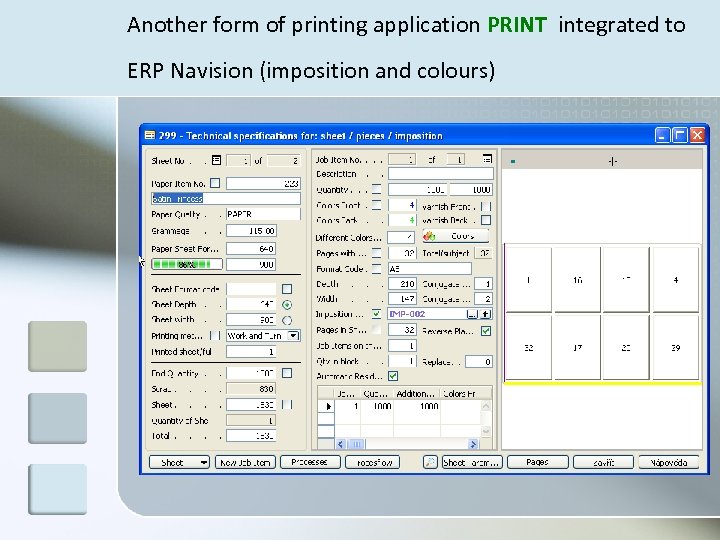Click the Description input field
This screenshot has height=540, width=720.
441,174
